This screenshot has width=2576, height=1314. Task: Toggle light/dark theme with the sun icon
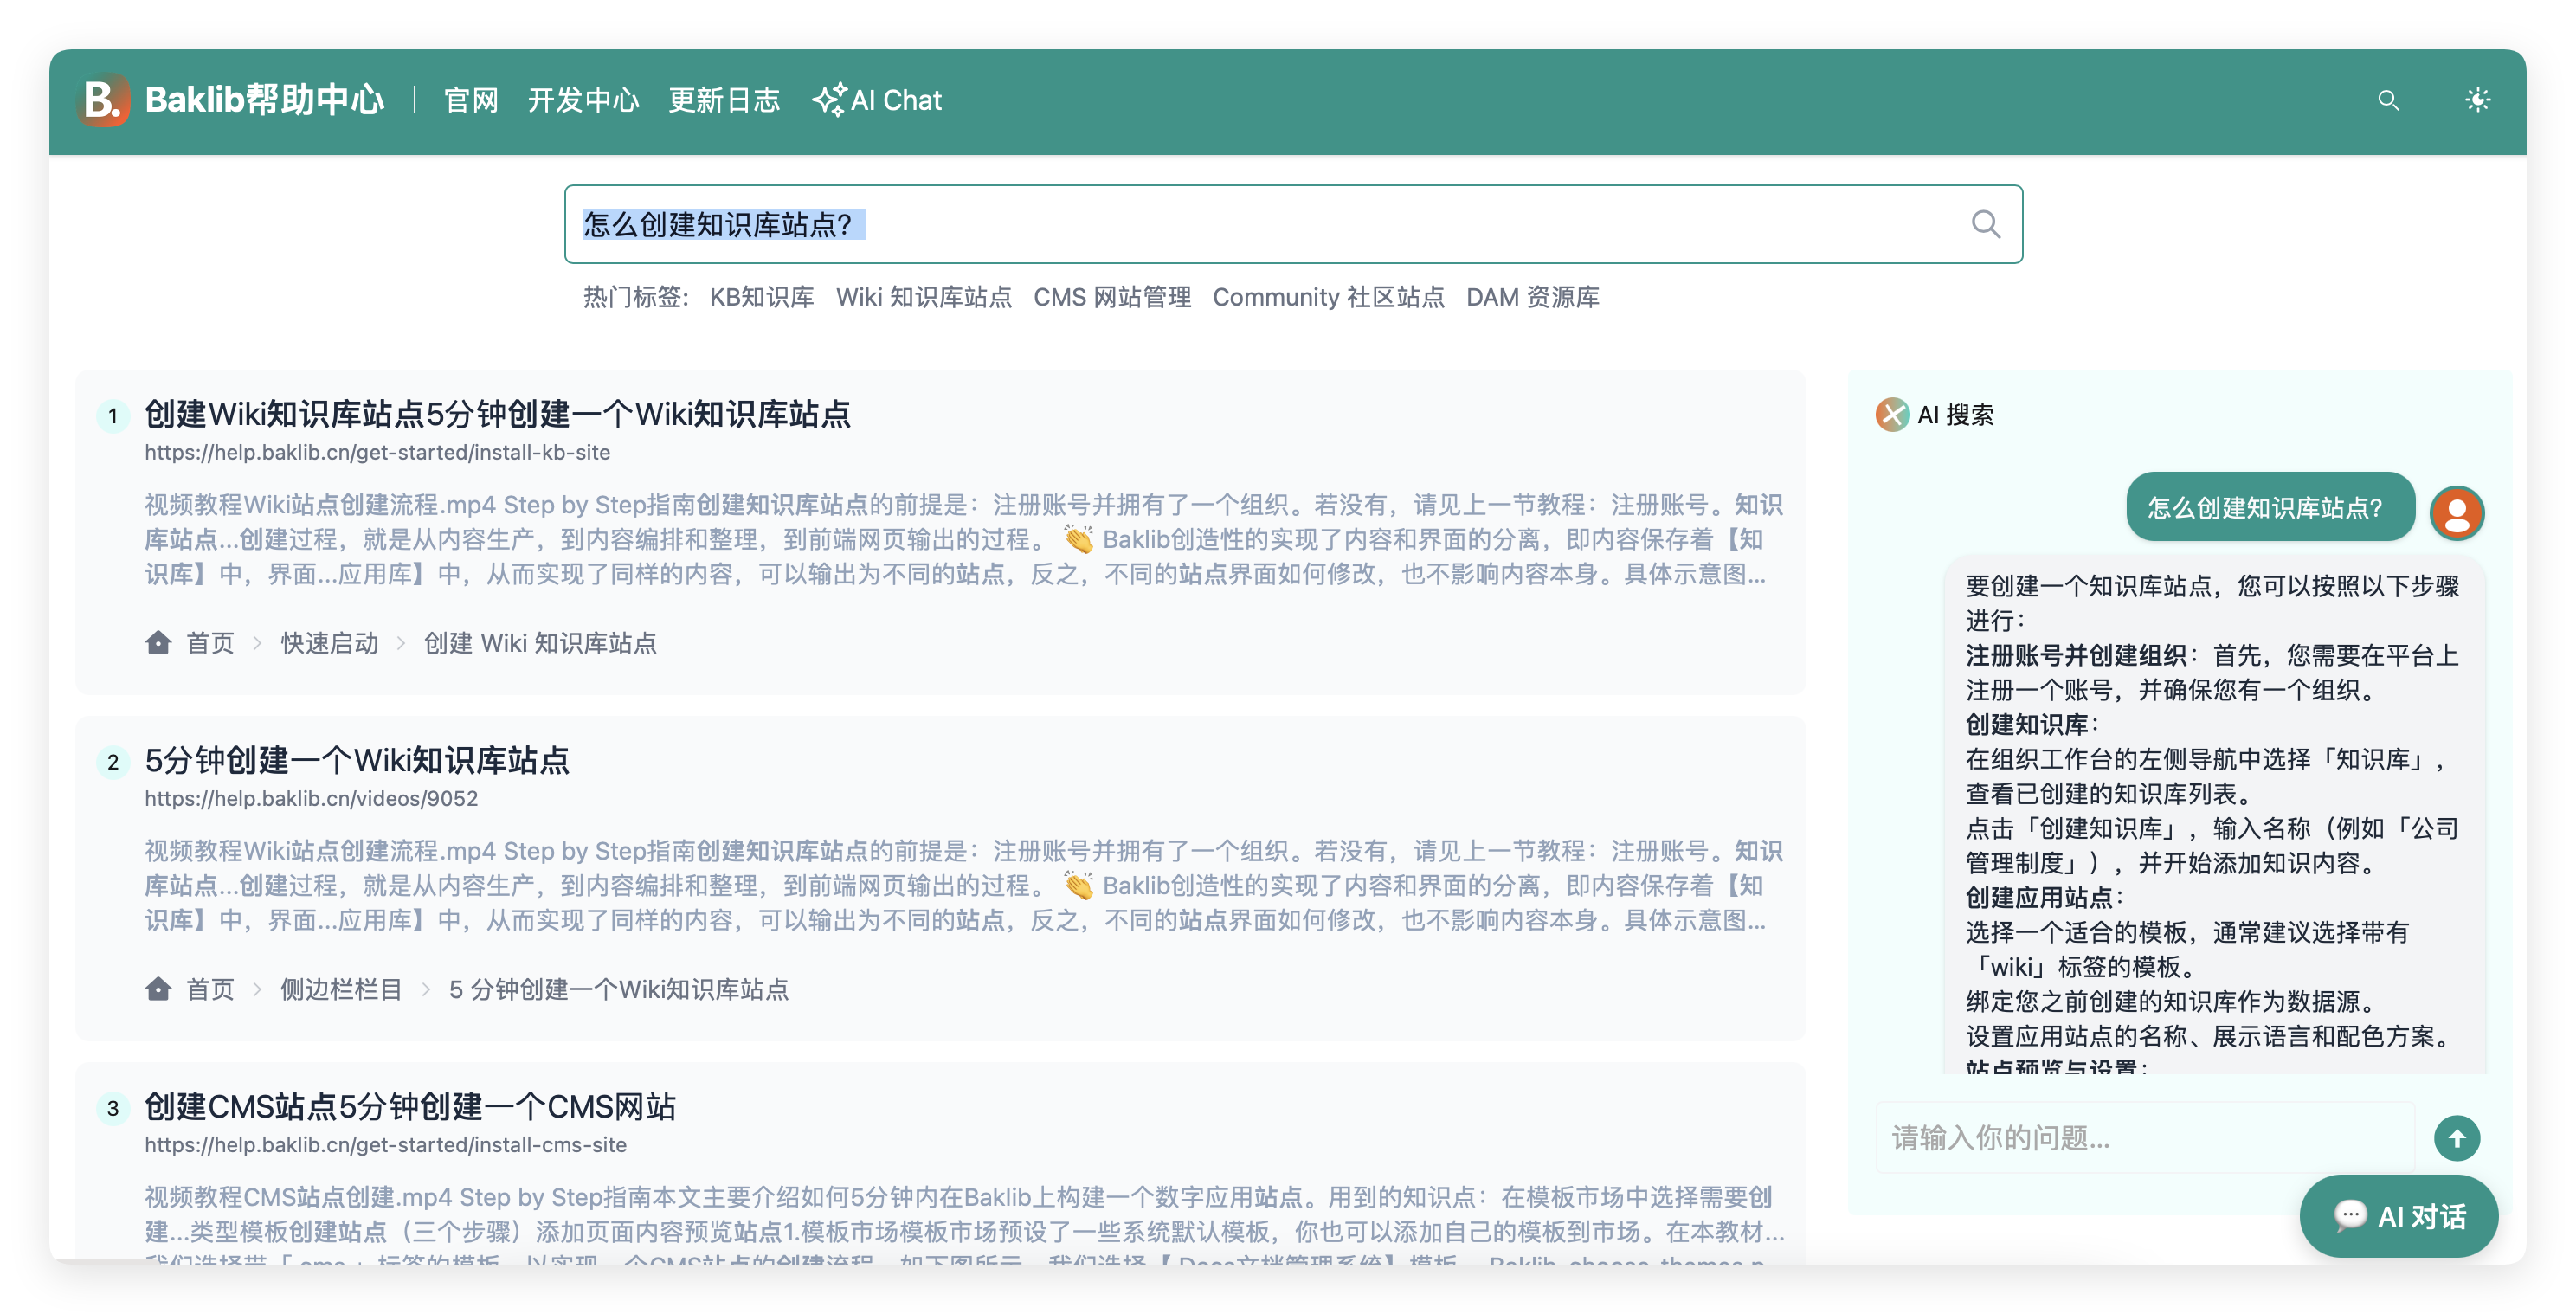click(x=2477, y=99)
